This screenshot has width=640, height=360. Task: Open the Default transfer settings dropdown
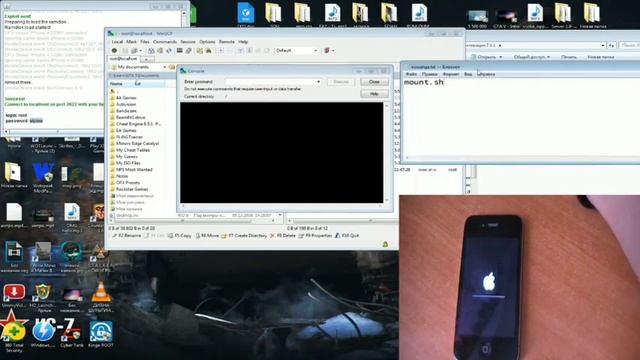click(x=296, y=51)
